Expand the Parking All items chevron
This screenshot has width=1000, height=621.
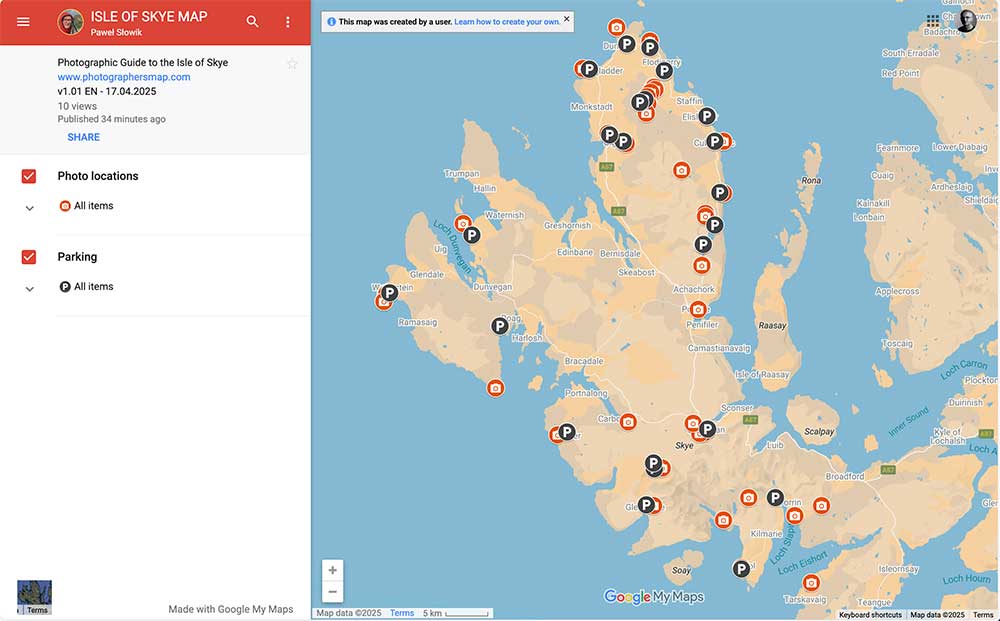coord(29,289)
